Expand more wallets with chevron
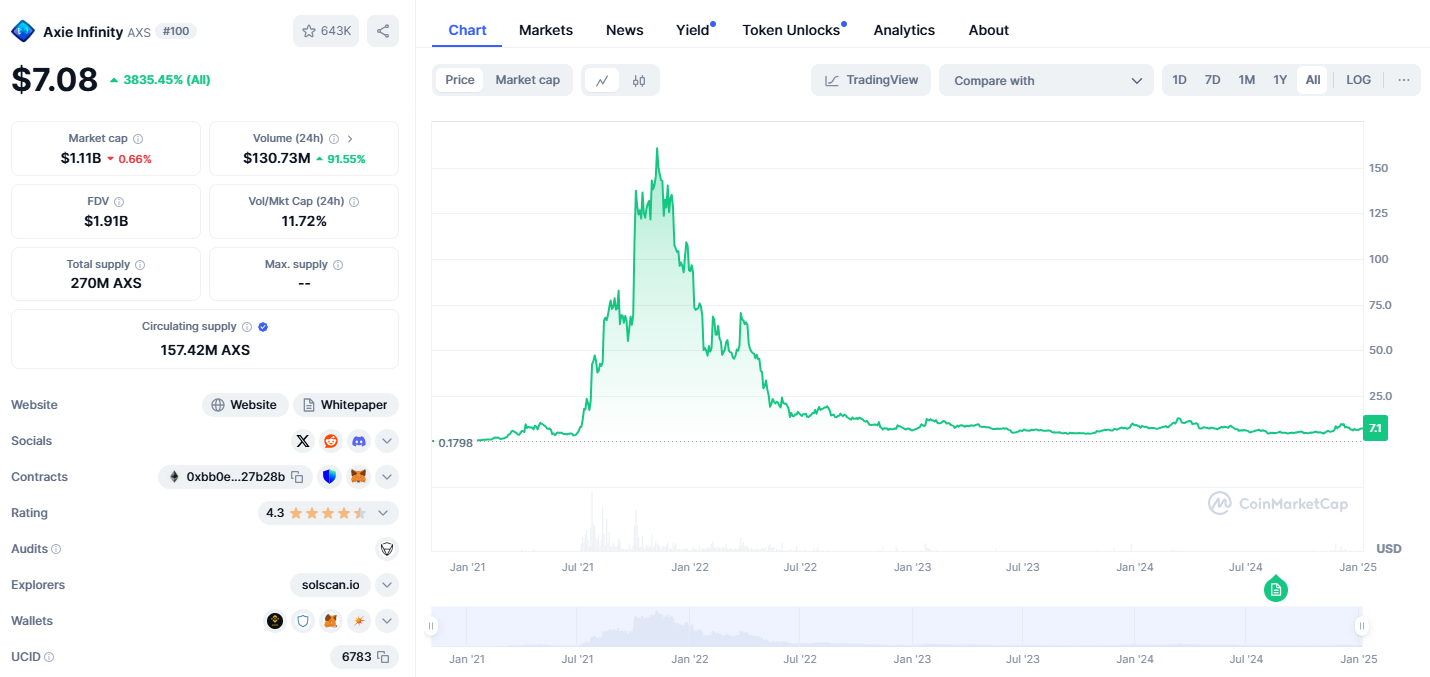Screen dimensions: 1430x677 [387, 621]
